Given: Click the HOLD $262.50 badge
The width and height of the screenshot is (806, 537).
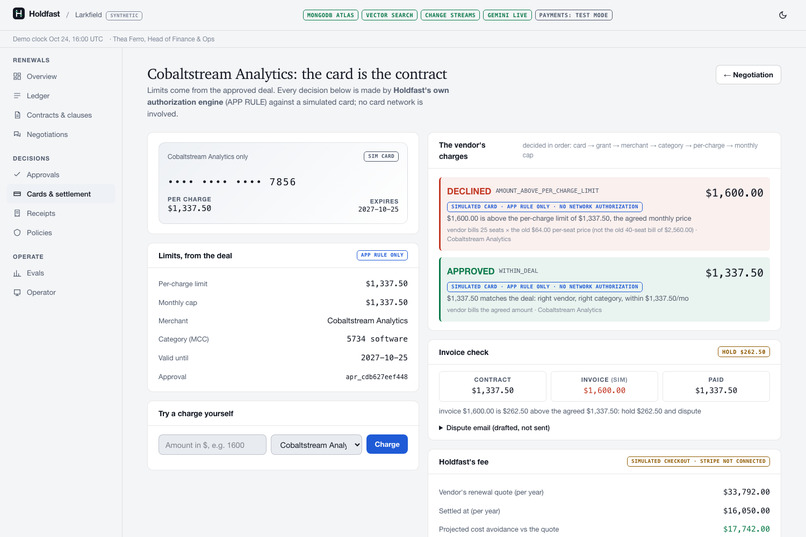Looking at the screenshot, I should coord(743,352).
